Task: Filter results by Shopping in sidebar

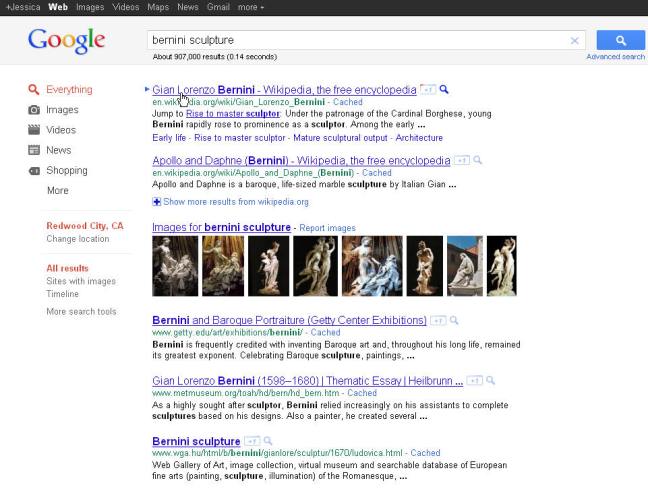Action: (x=66, y=171)
